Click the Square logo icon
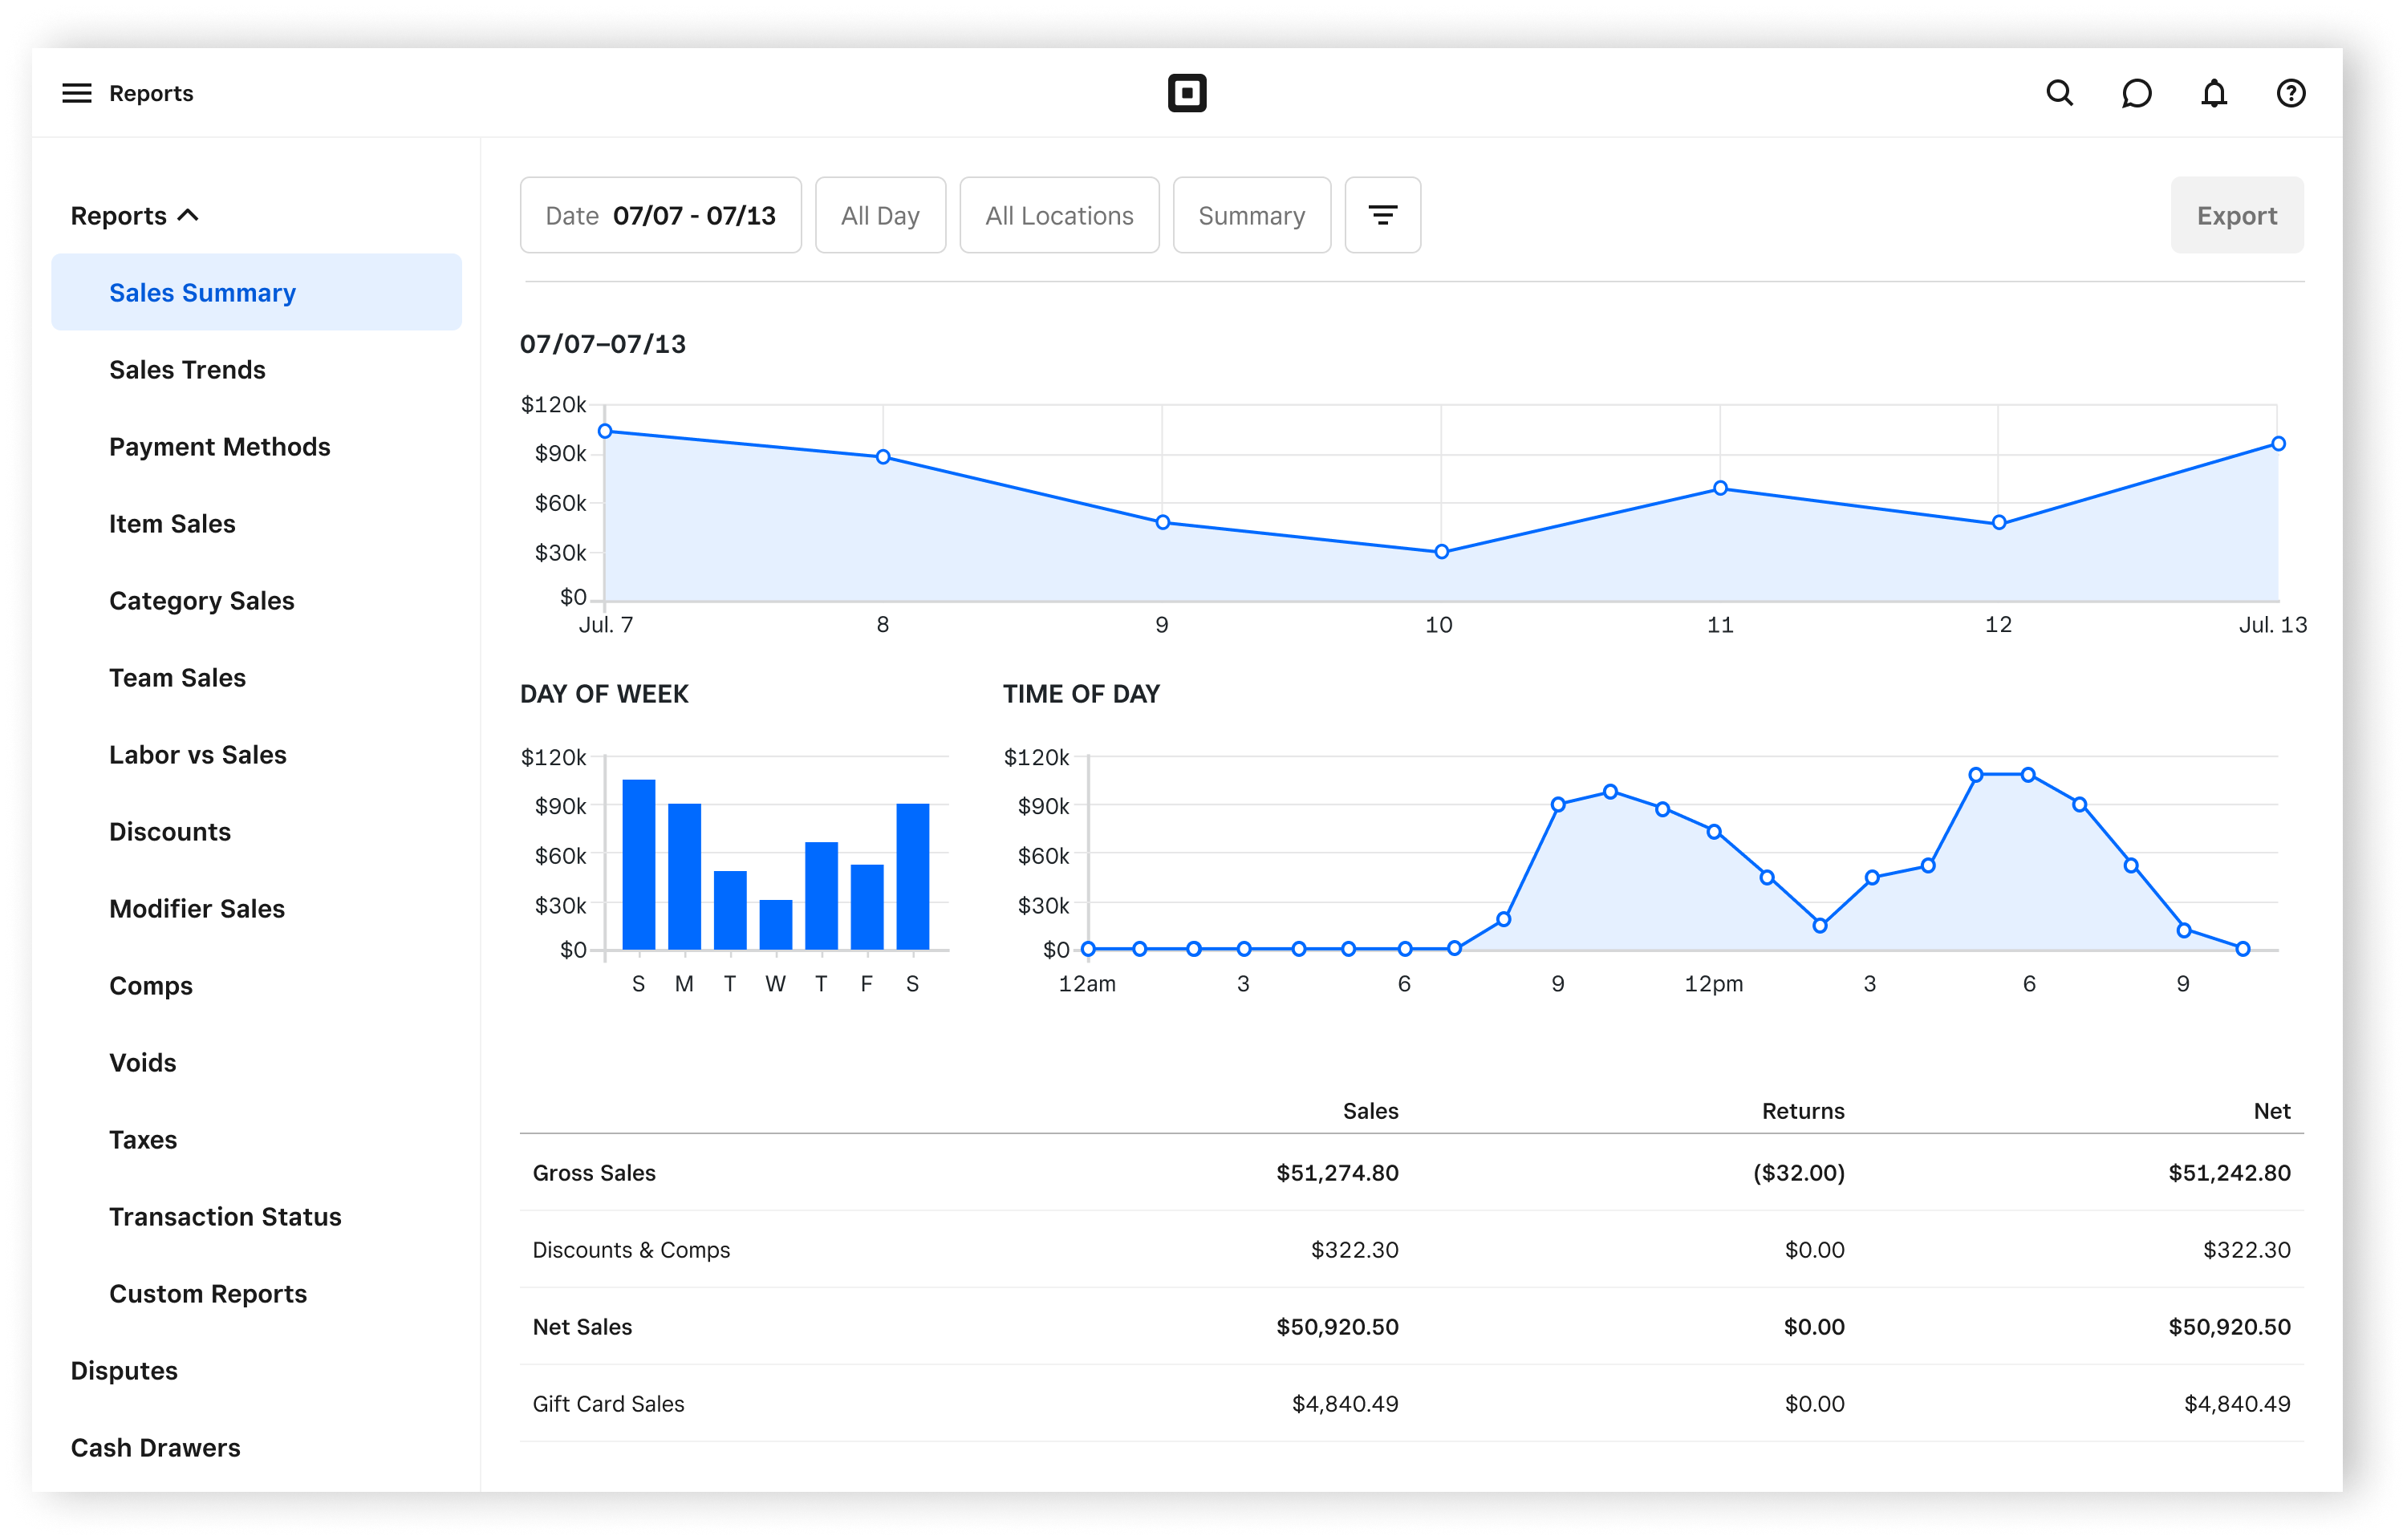 [x=1187, y=93]
